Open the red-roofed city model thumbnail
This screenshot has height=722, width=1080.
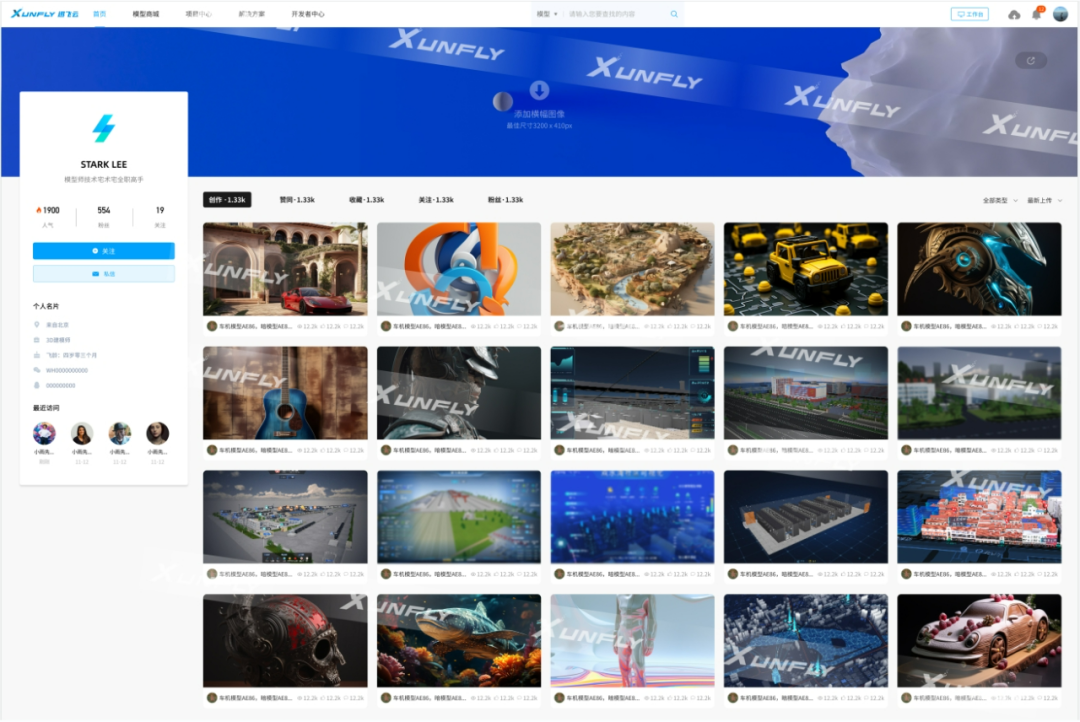pyautogui.click(x=979, y=517)
